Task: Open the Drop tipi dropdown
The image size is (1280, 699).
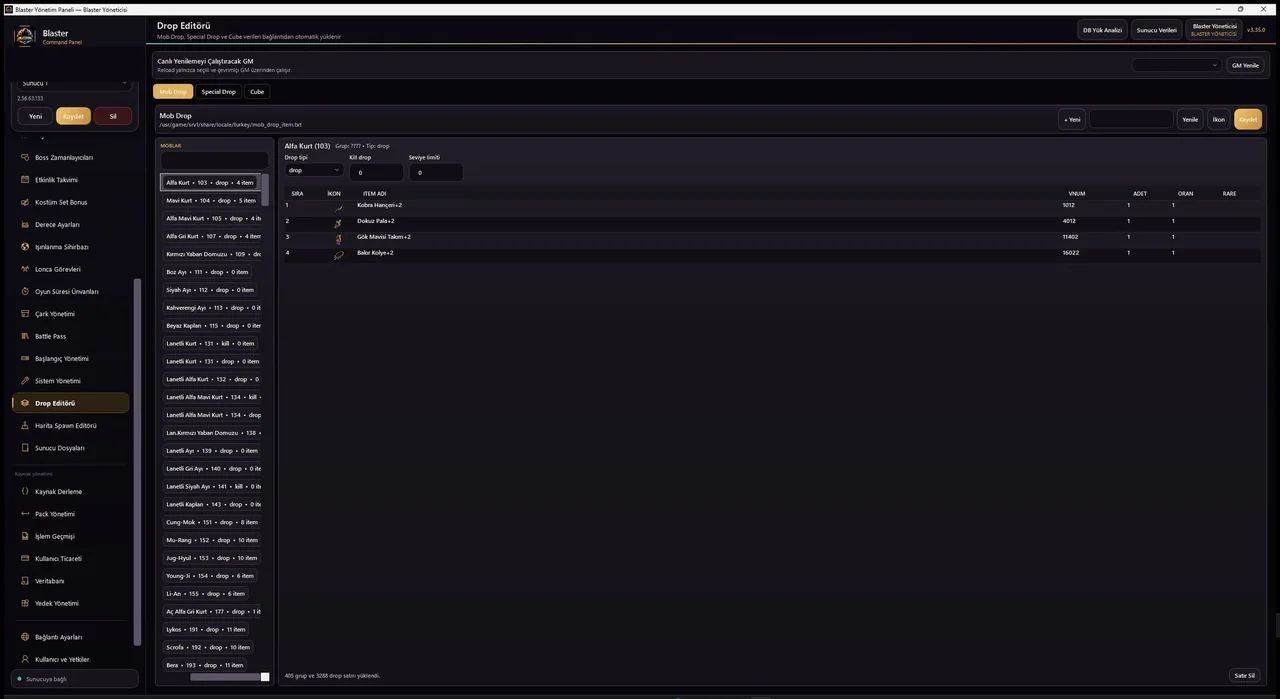Action: pos(314,170)
